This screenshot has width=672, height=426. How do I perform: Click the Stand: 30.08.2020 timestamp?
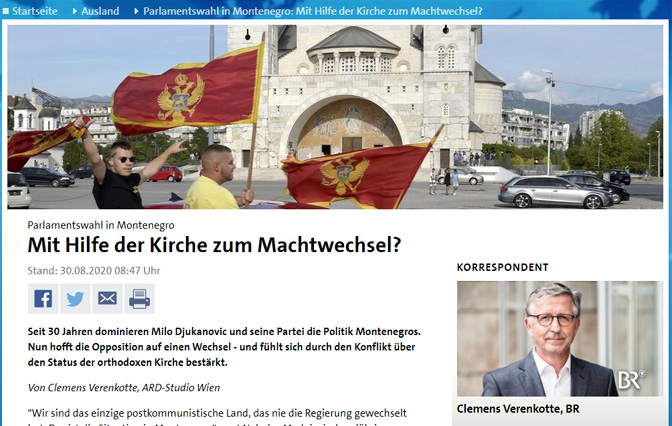click(x=94, y=271)
